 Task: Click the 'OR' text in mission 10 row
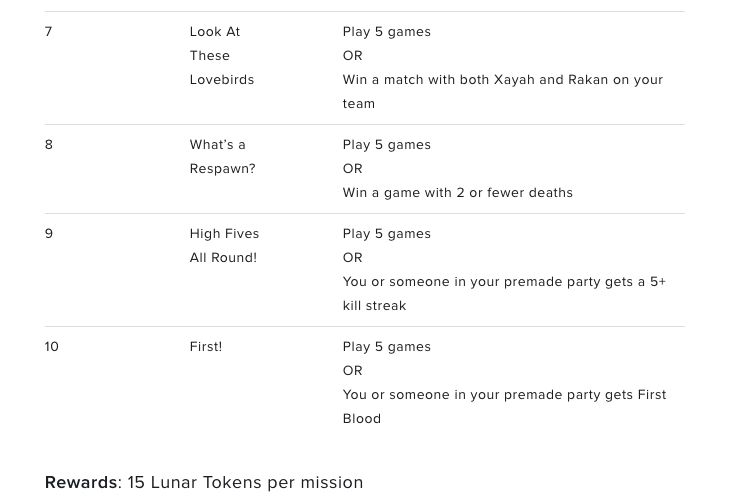click(x=352, y=371)
